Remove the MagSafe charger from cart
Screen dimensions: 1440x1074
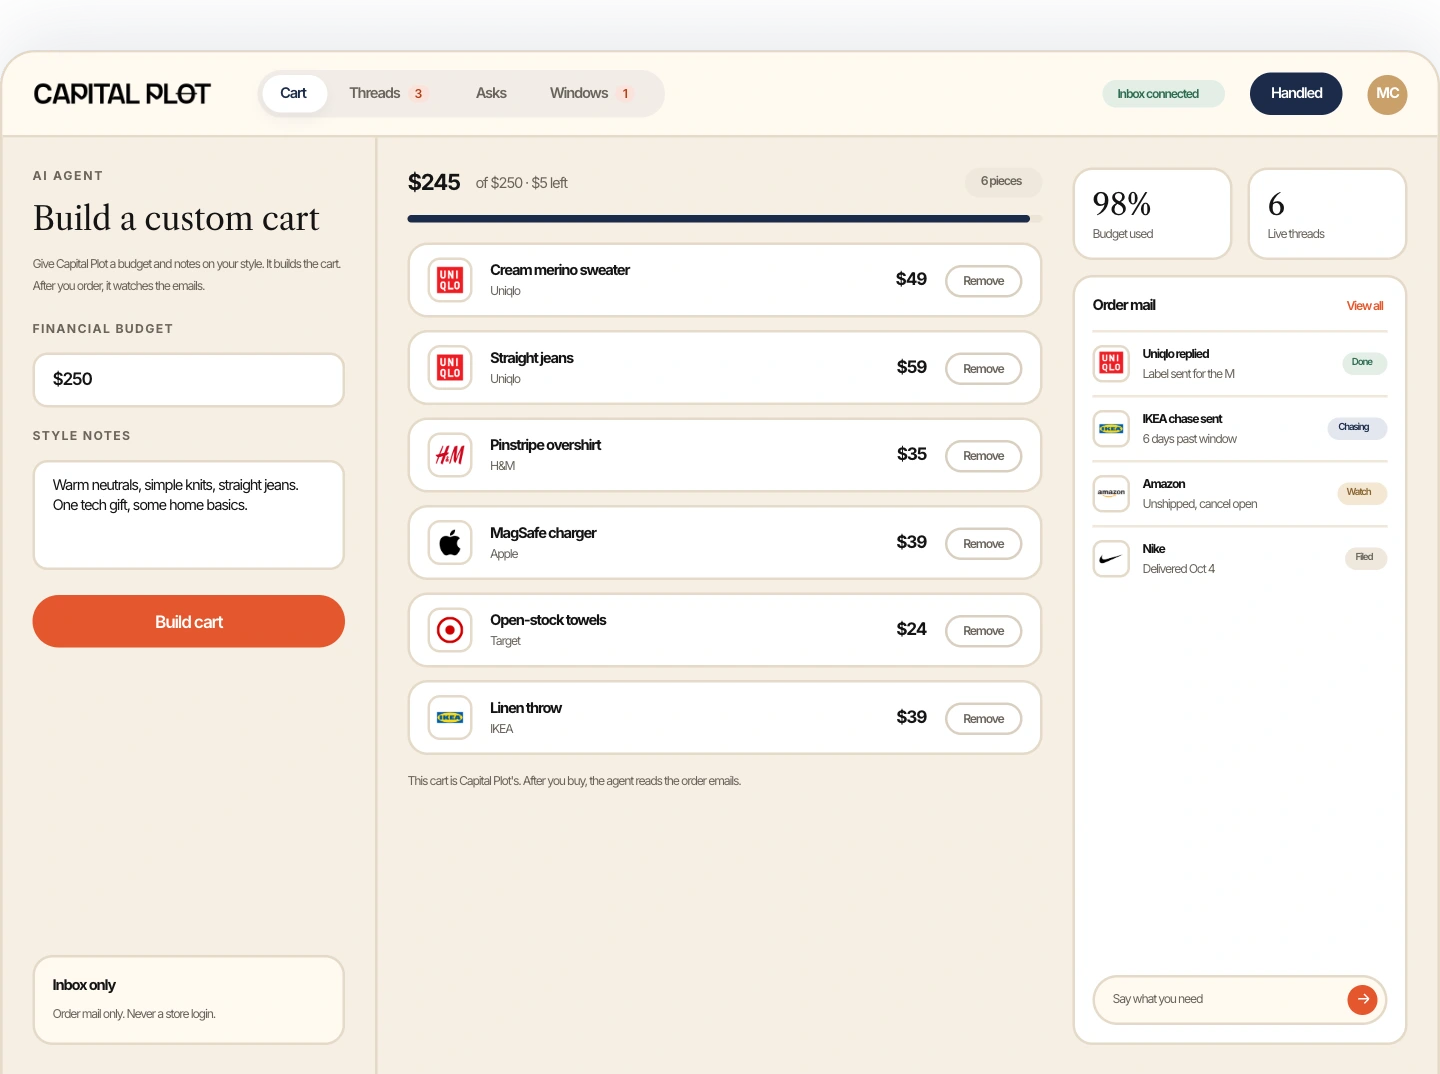pyautogui.click(x=983, y=544)
